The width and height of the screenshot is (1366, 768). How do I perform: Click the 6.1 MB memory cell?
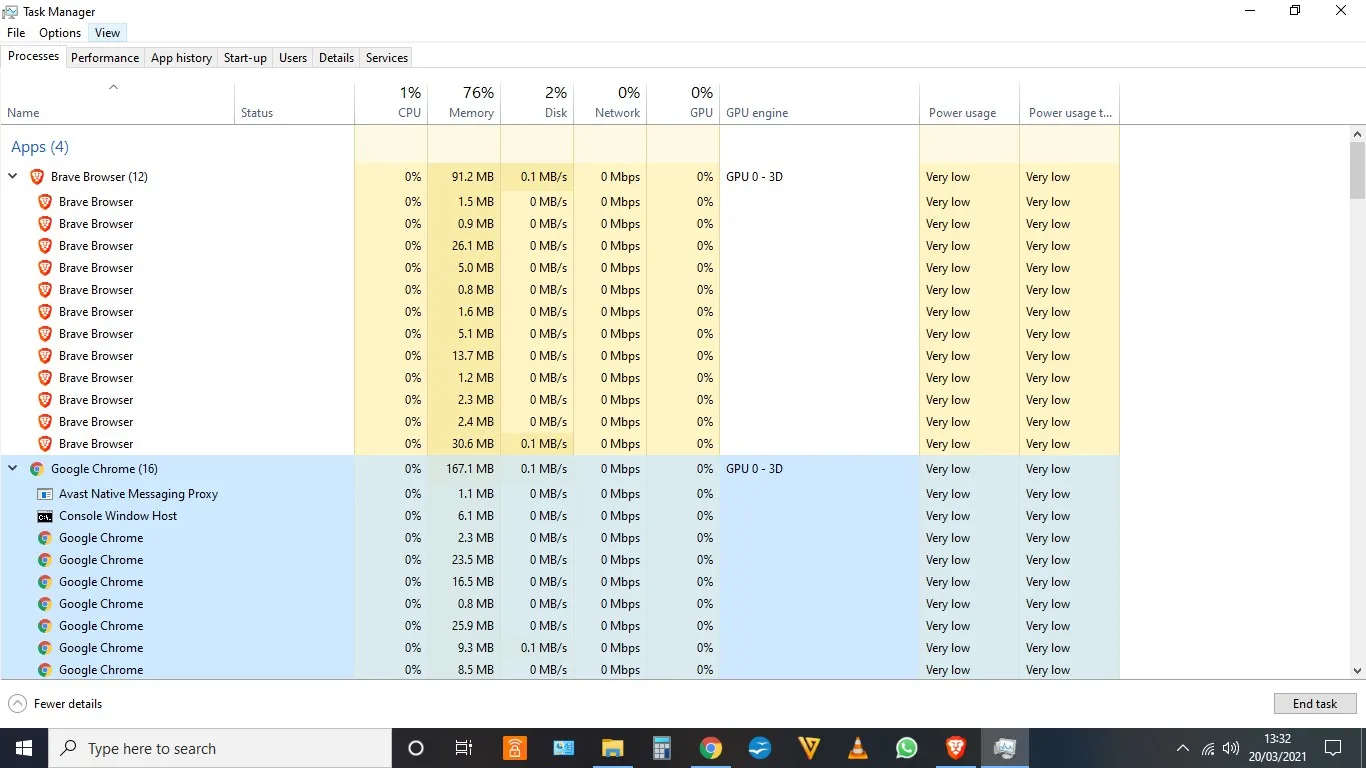tap(464, 516)
